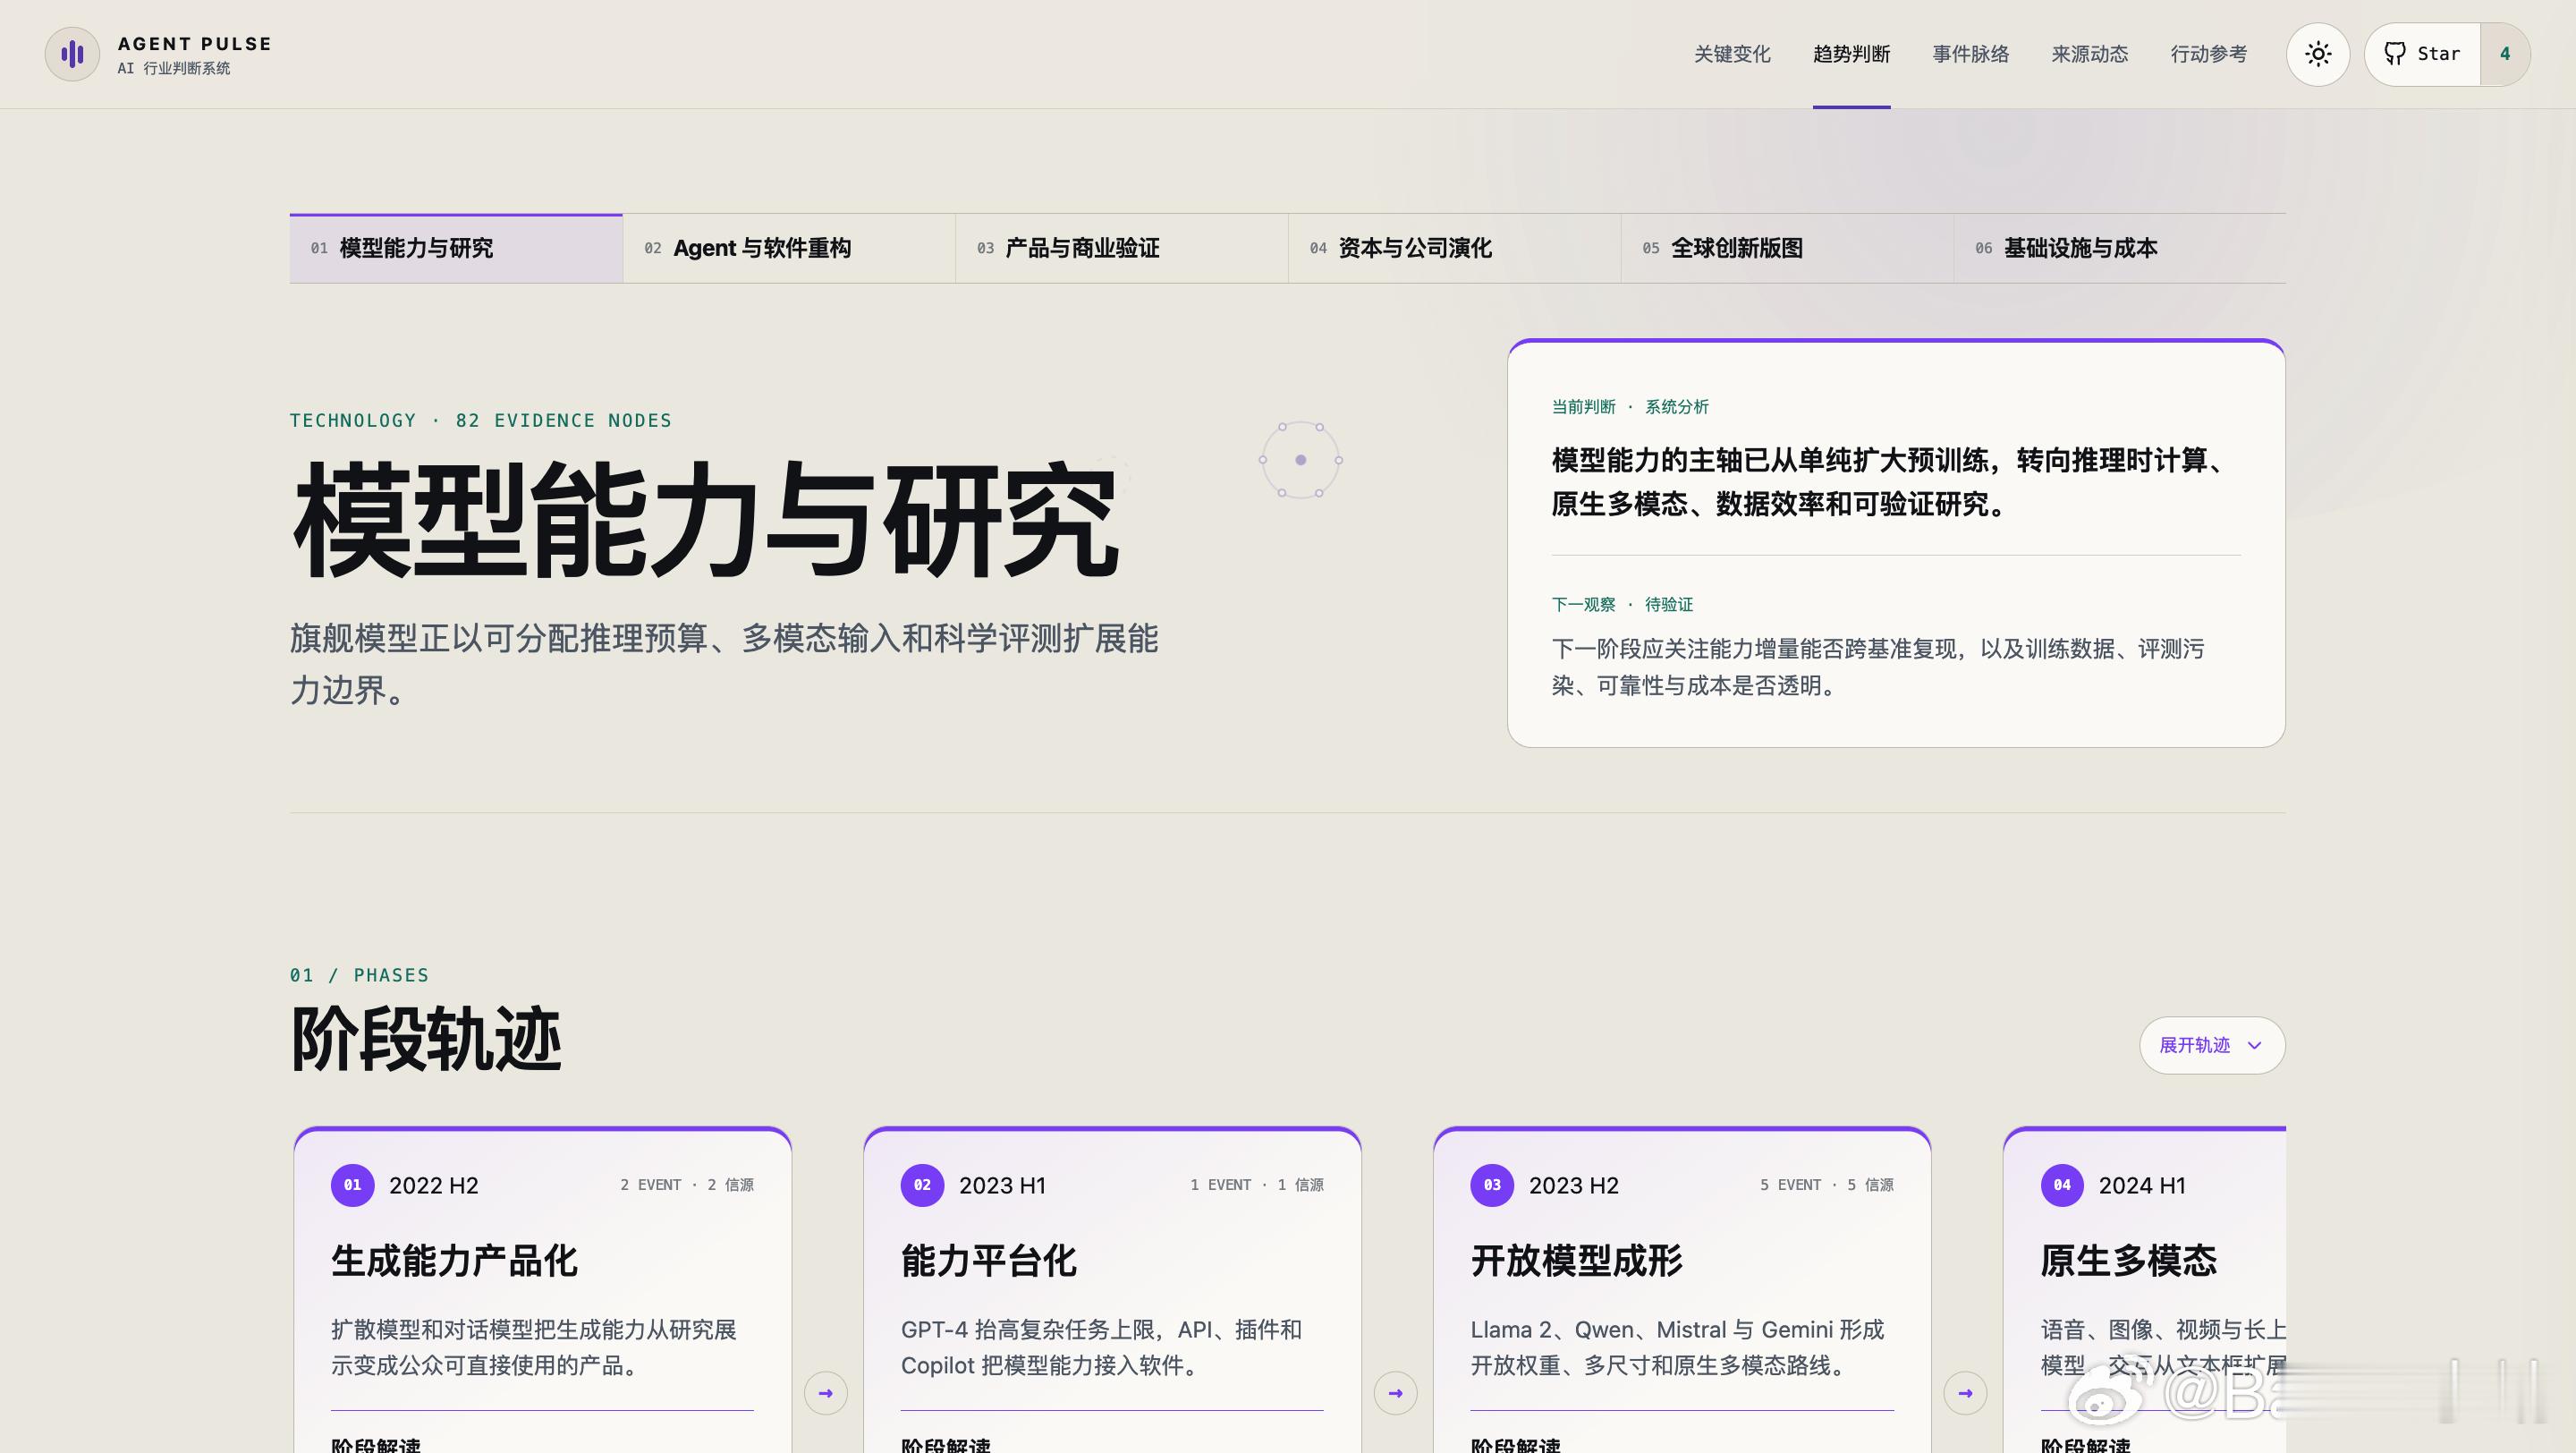Viewport: 2576px width, 1453px height.
Task: Click the arrow after the 2023 H1 card
Action: click(1395, 1393)
